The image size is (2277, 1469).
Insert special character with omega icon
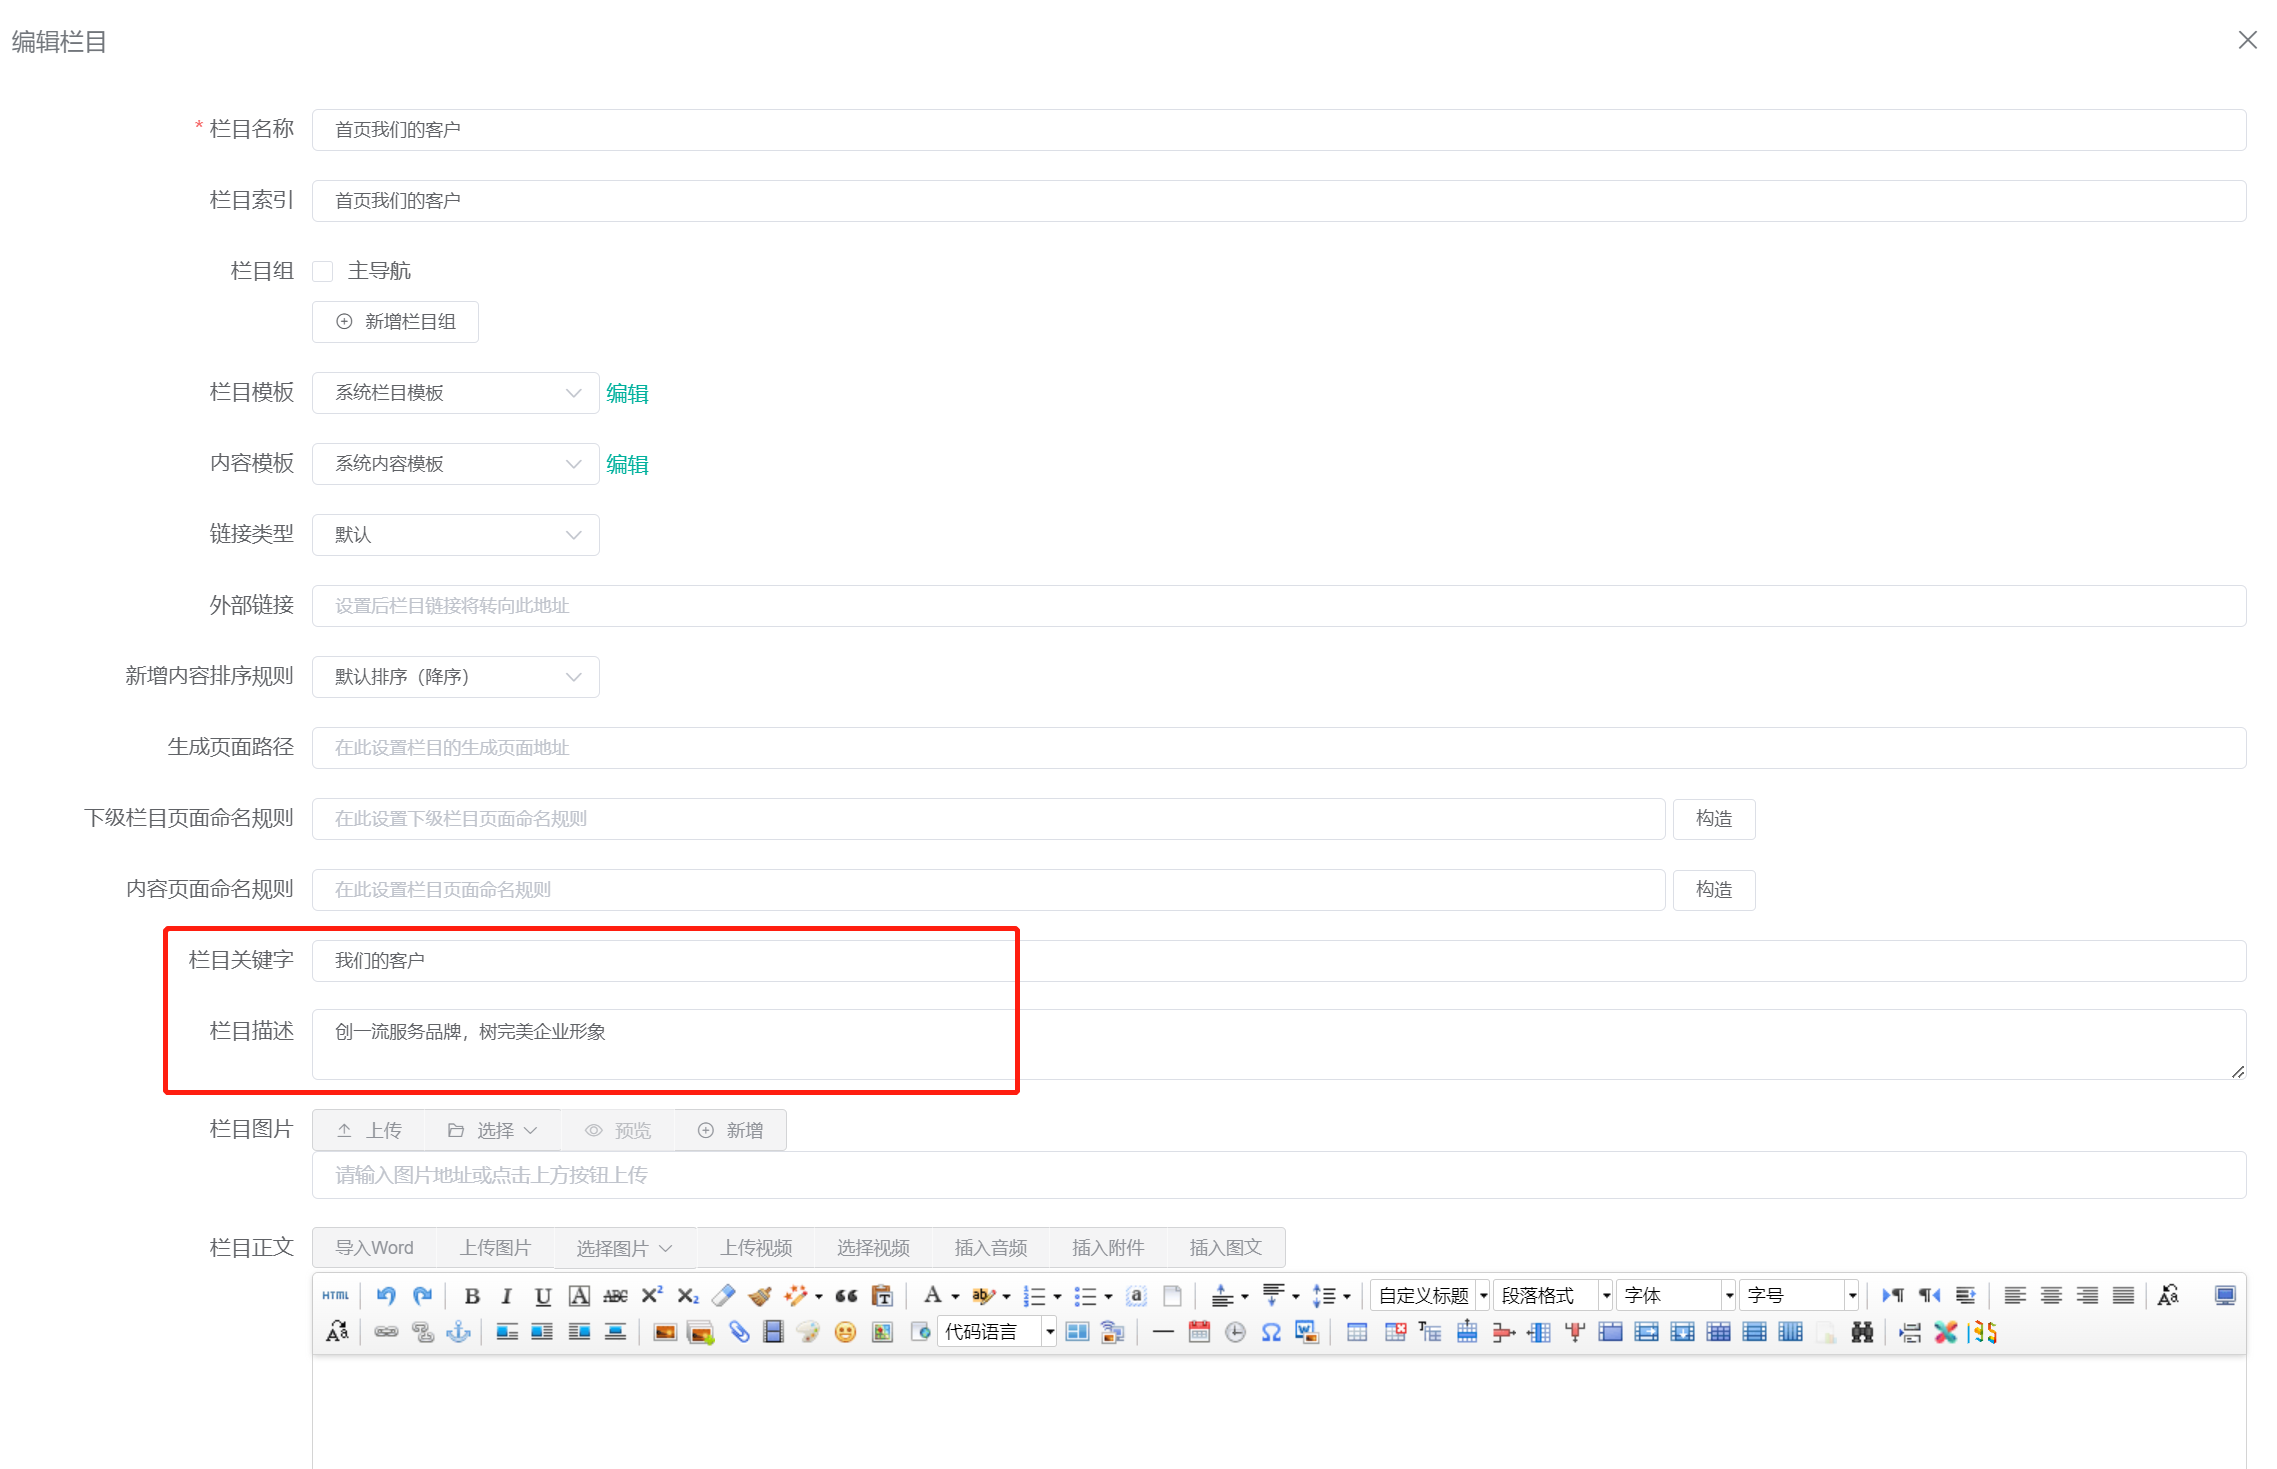pos(1270,1332)
